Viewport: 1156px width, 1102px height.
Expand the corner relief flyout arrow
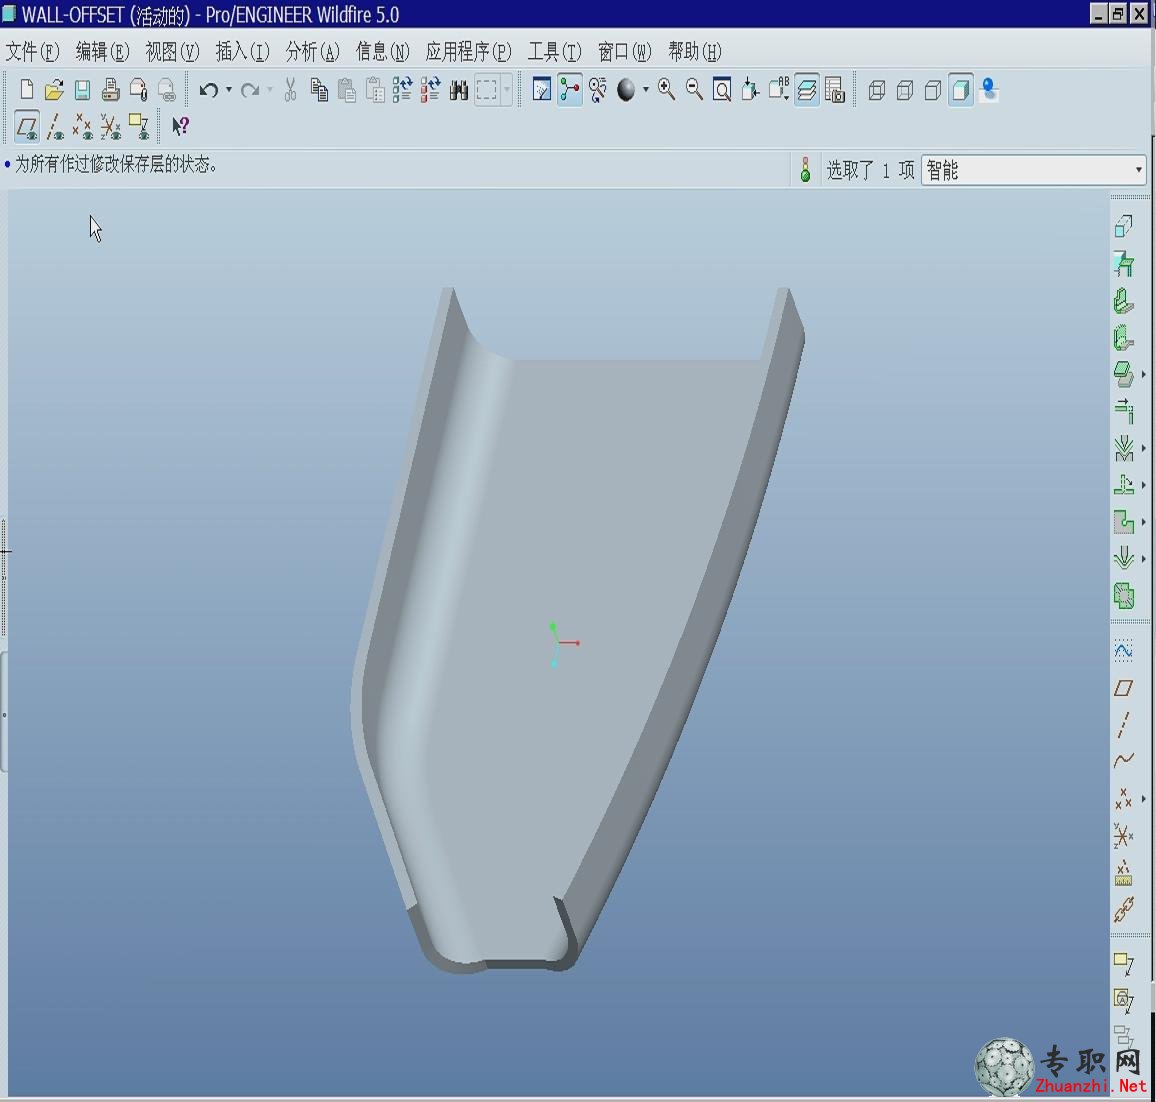[x=1143, y=522]
